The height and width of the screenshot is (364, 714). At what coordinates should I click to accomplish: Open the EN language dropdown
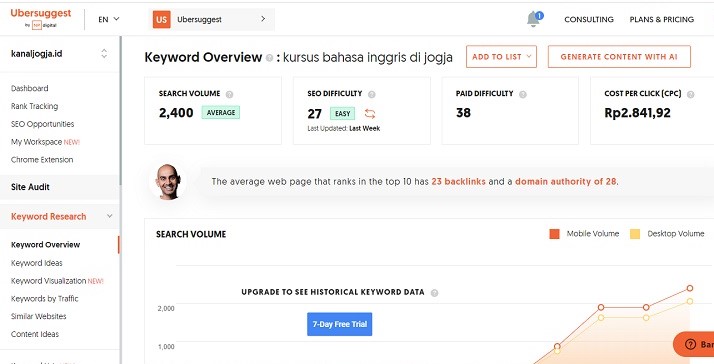(109, 19)
